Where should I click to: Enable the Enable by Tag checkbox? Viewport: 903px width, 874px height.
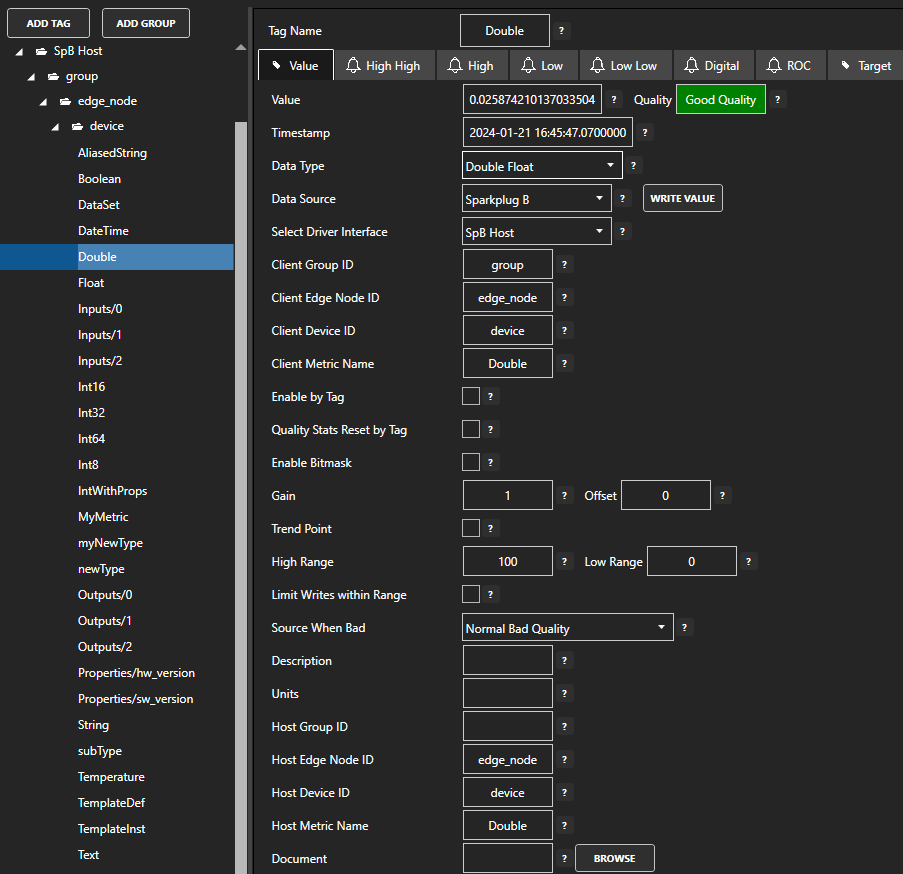pos(471,397)
